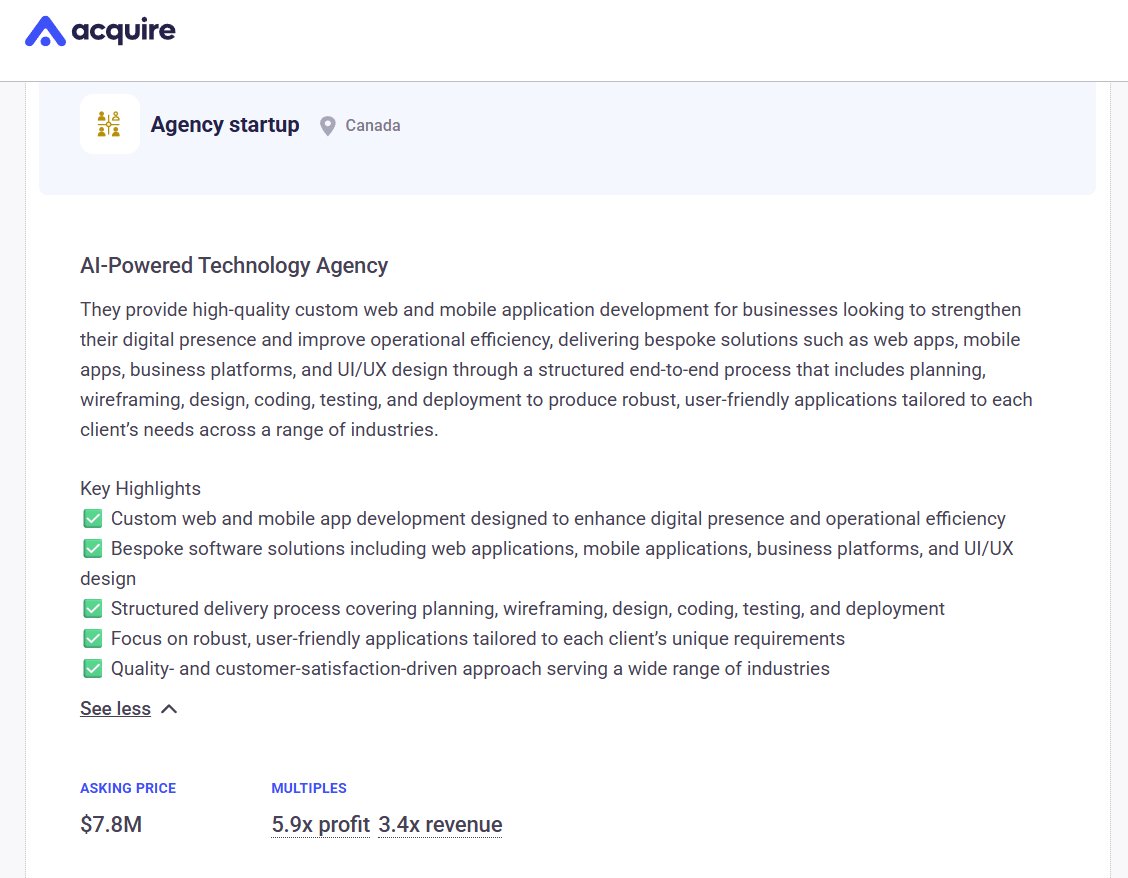Collapse description with See less link

(x=115, y=709)
